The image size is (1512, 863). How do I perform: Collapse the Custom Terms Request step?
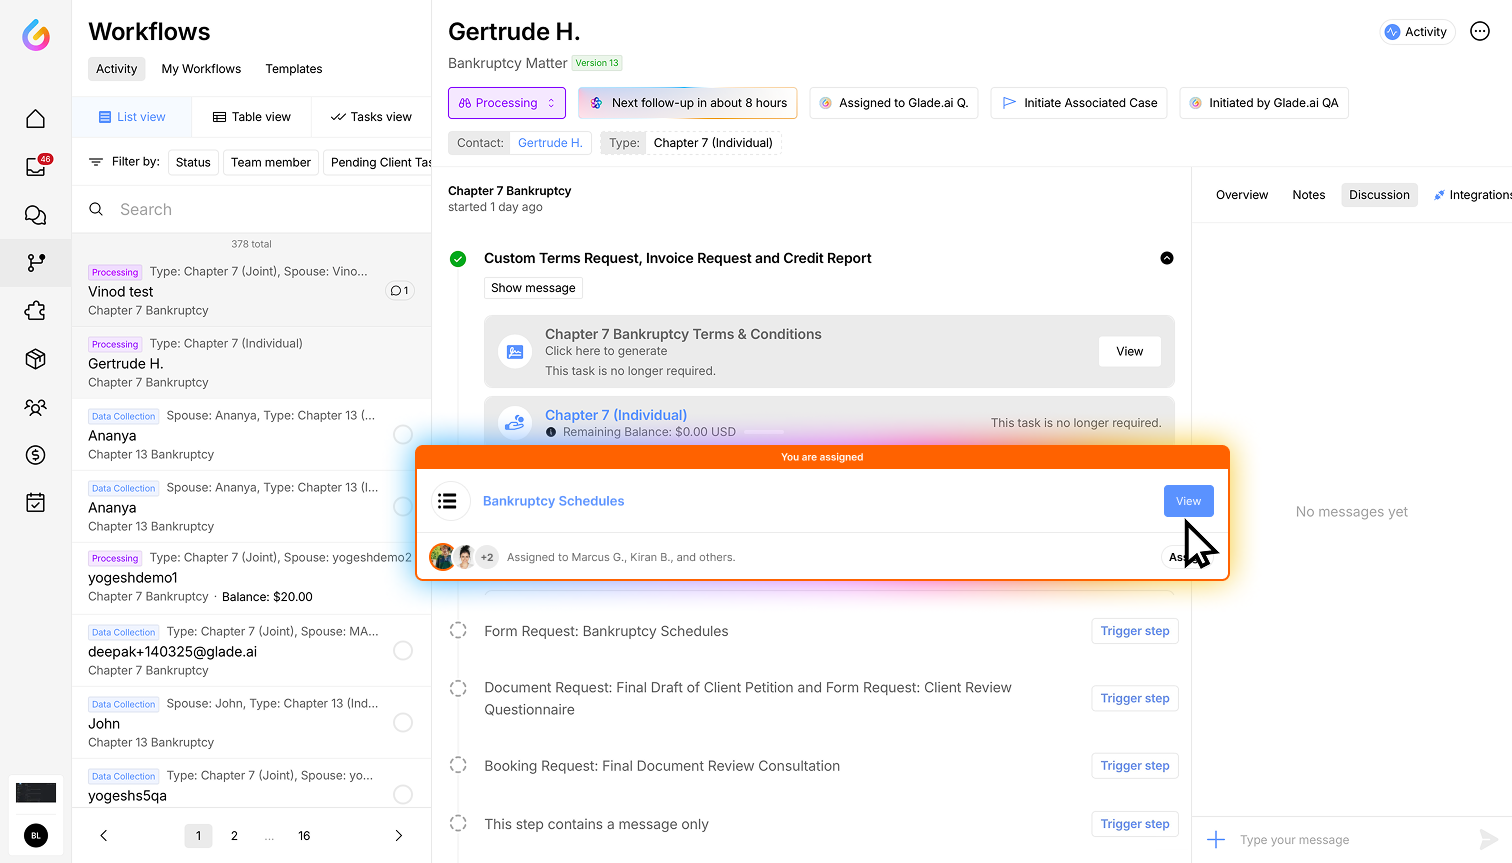pos(1166,258)
